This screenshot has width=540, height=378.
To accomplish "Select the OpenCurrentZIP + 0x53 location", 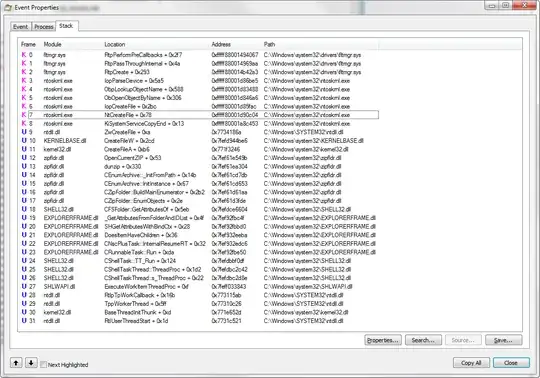I will coord(133,158).
